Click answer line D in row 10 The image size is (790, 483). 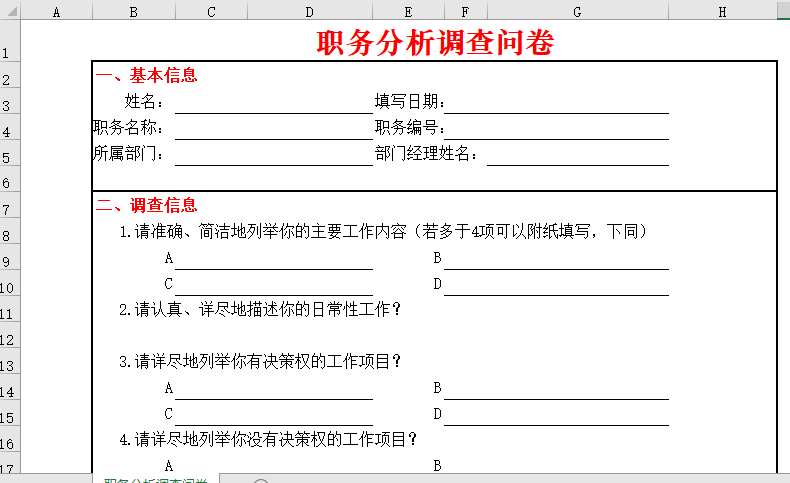[x=556, y=284]
